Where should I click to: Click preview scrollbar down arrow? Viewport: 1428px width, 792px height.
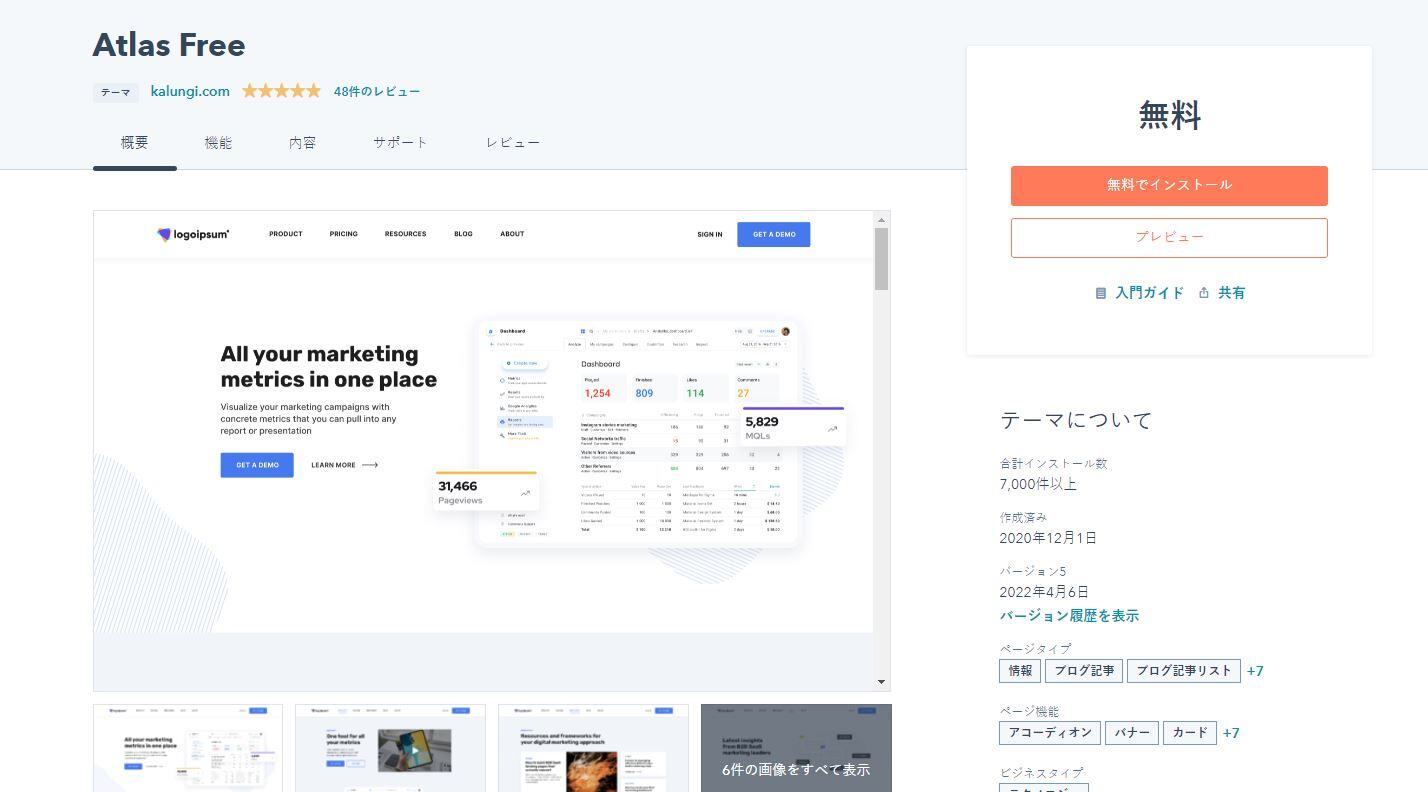(881, 682)
